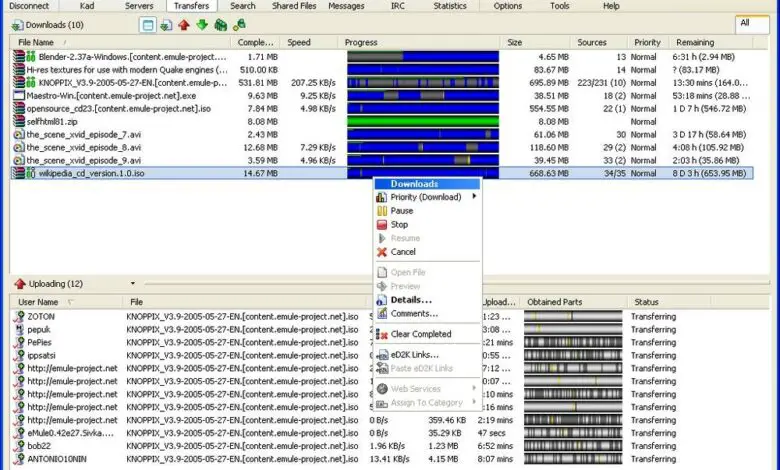Click the split window view icon
Screen dimensions: 780x470
pyautogui.click(x=148, y=24)
